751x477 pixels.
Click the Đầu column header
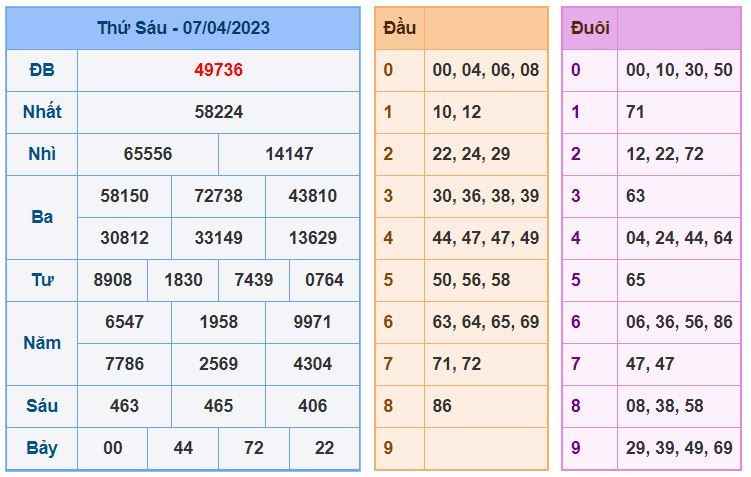click(x=399, y=28)
